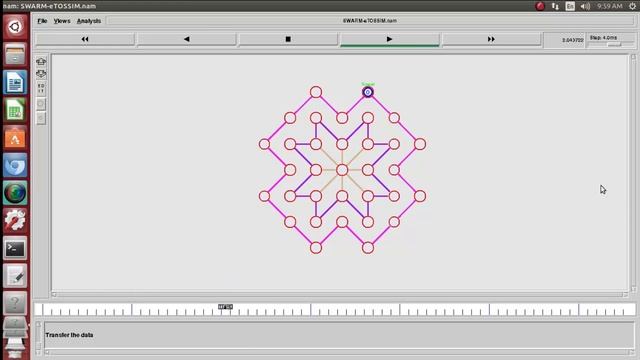Open the volume indicator menu
Image resolution: width=640 pixels, height=360 pixels.
[585, 6]
